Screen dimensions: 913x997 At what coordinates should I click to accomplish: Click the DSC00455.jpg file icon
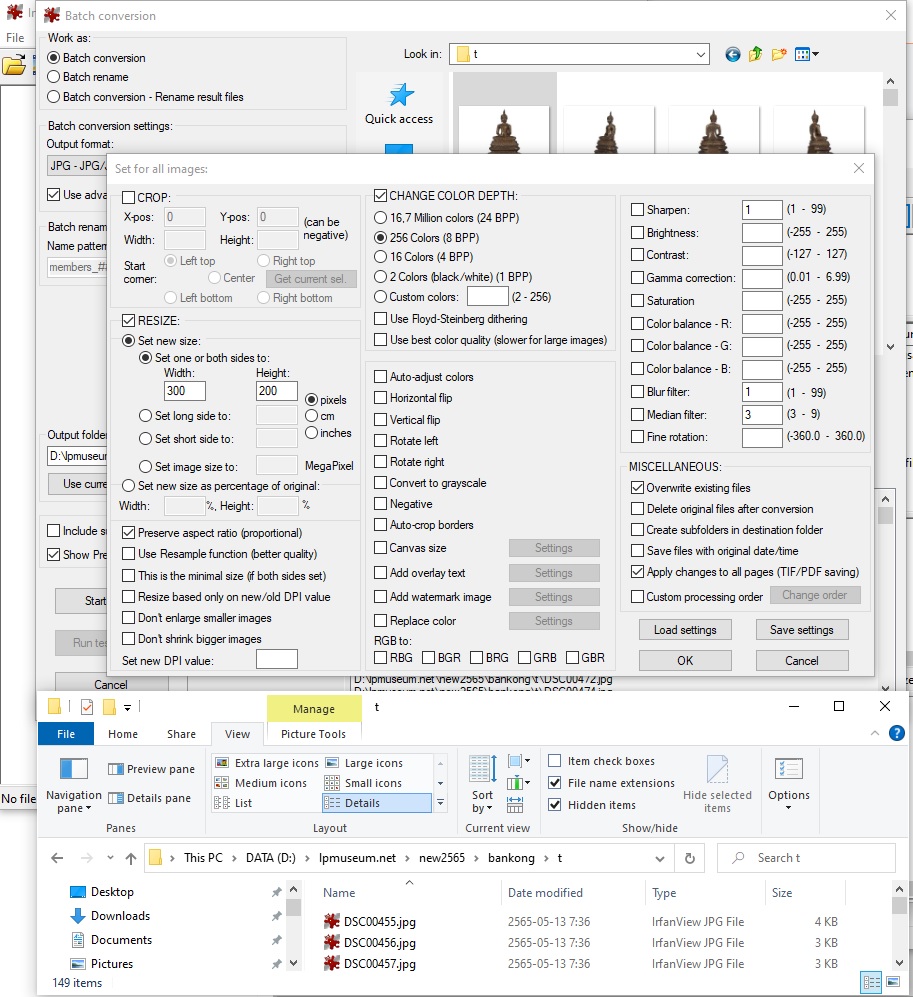coord(332,921)
